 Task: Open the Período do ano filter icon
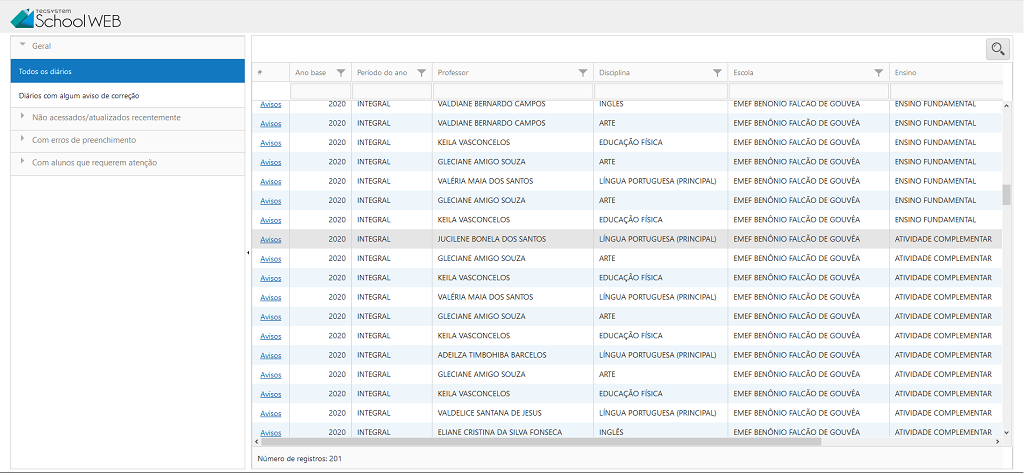tap(421, 72)
